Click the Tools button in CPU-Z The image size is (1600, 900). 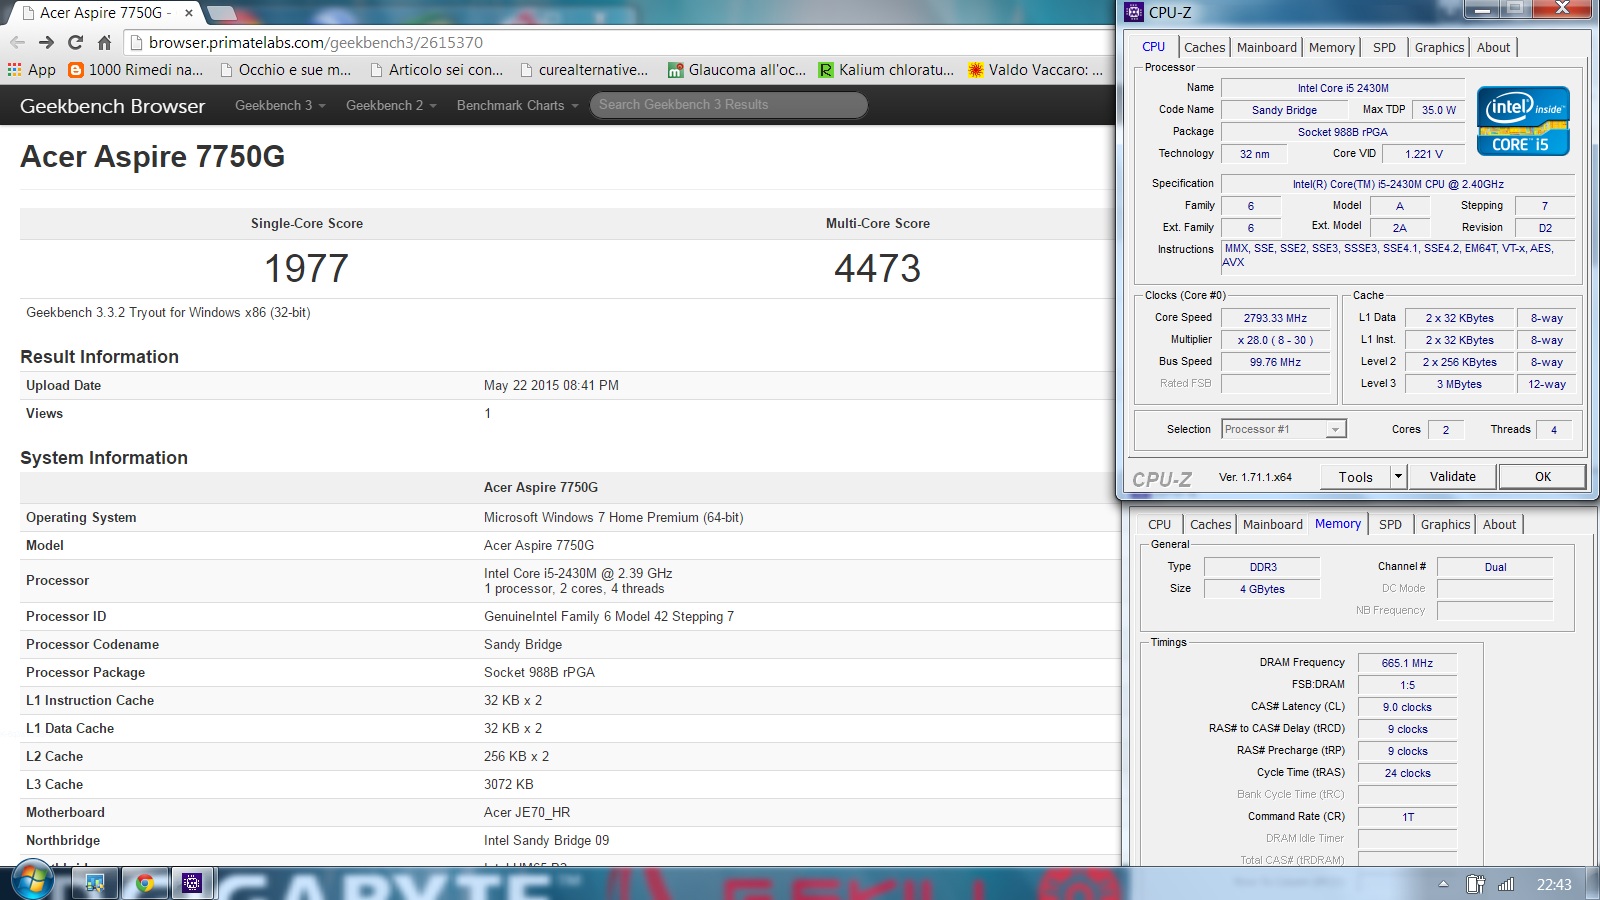coord(1356,477)
